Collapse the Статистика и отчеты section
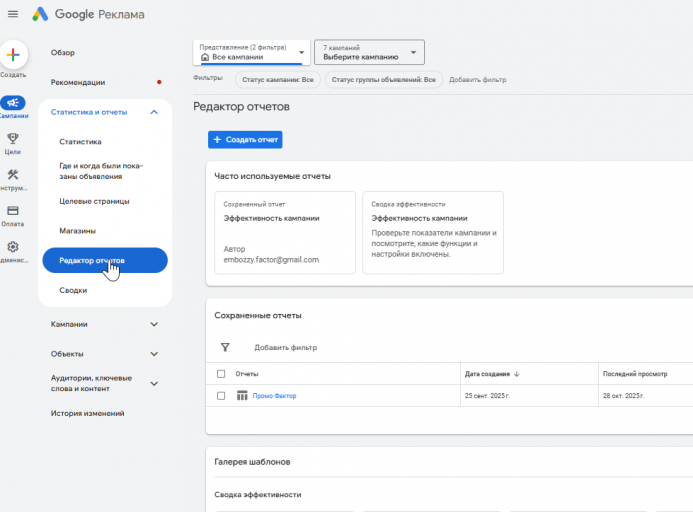The image size is (693, 512). tap(154, 112)
